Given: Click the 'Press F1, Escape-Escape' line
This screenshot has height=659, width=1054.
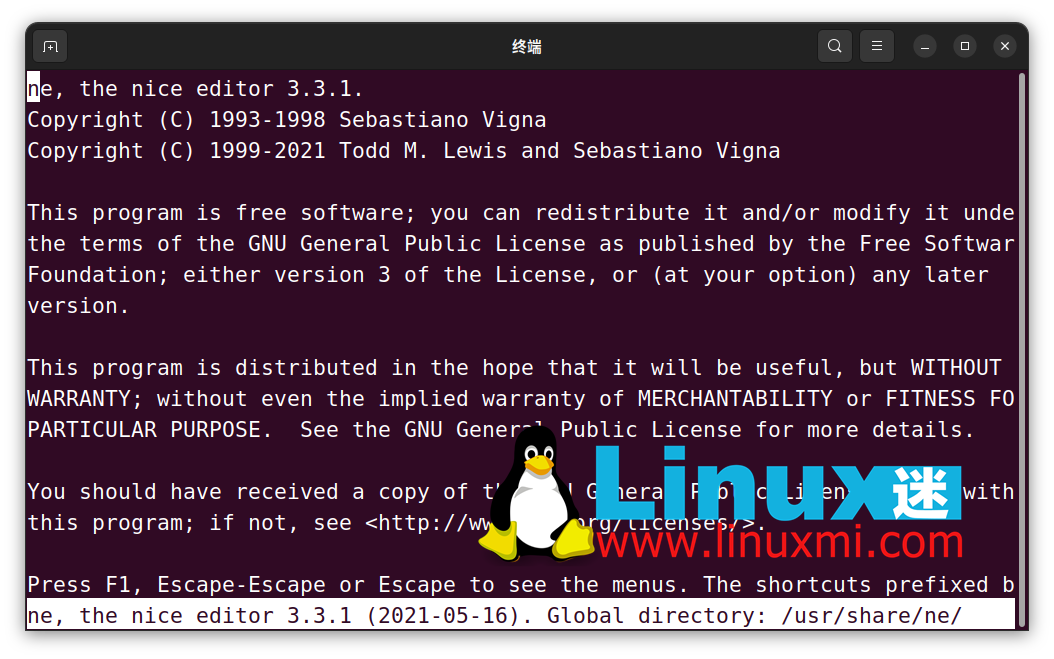Looking at the screenshot, I should [x=521, y=584].
